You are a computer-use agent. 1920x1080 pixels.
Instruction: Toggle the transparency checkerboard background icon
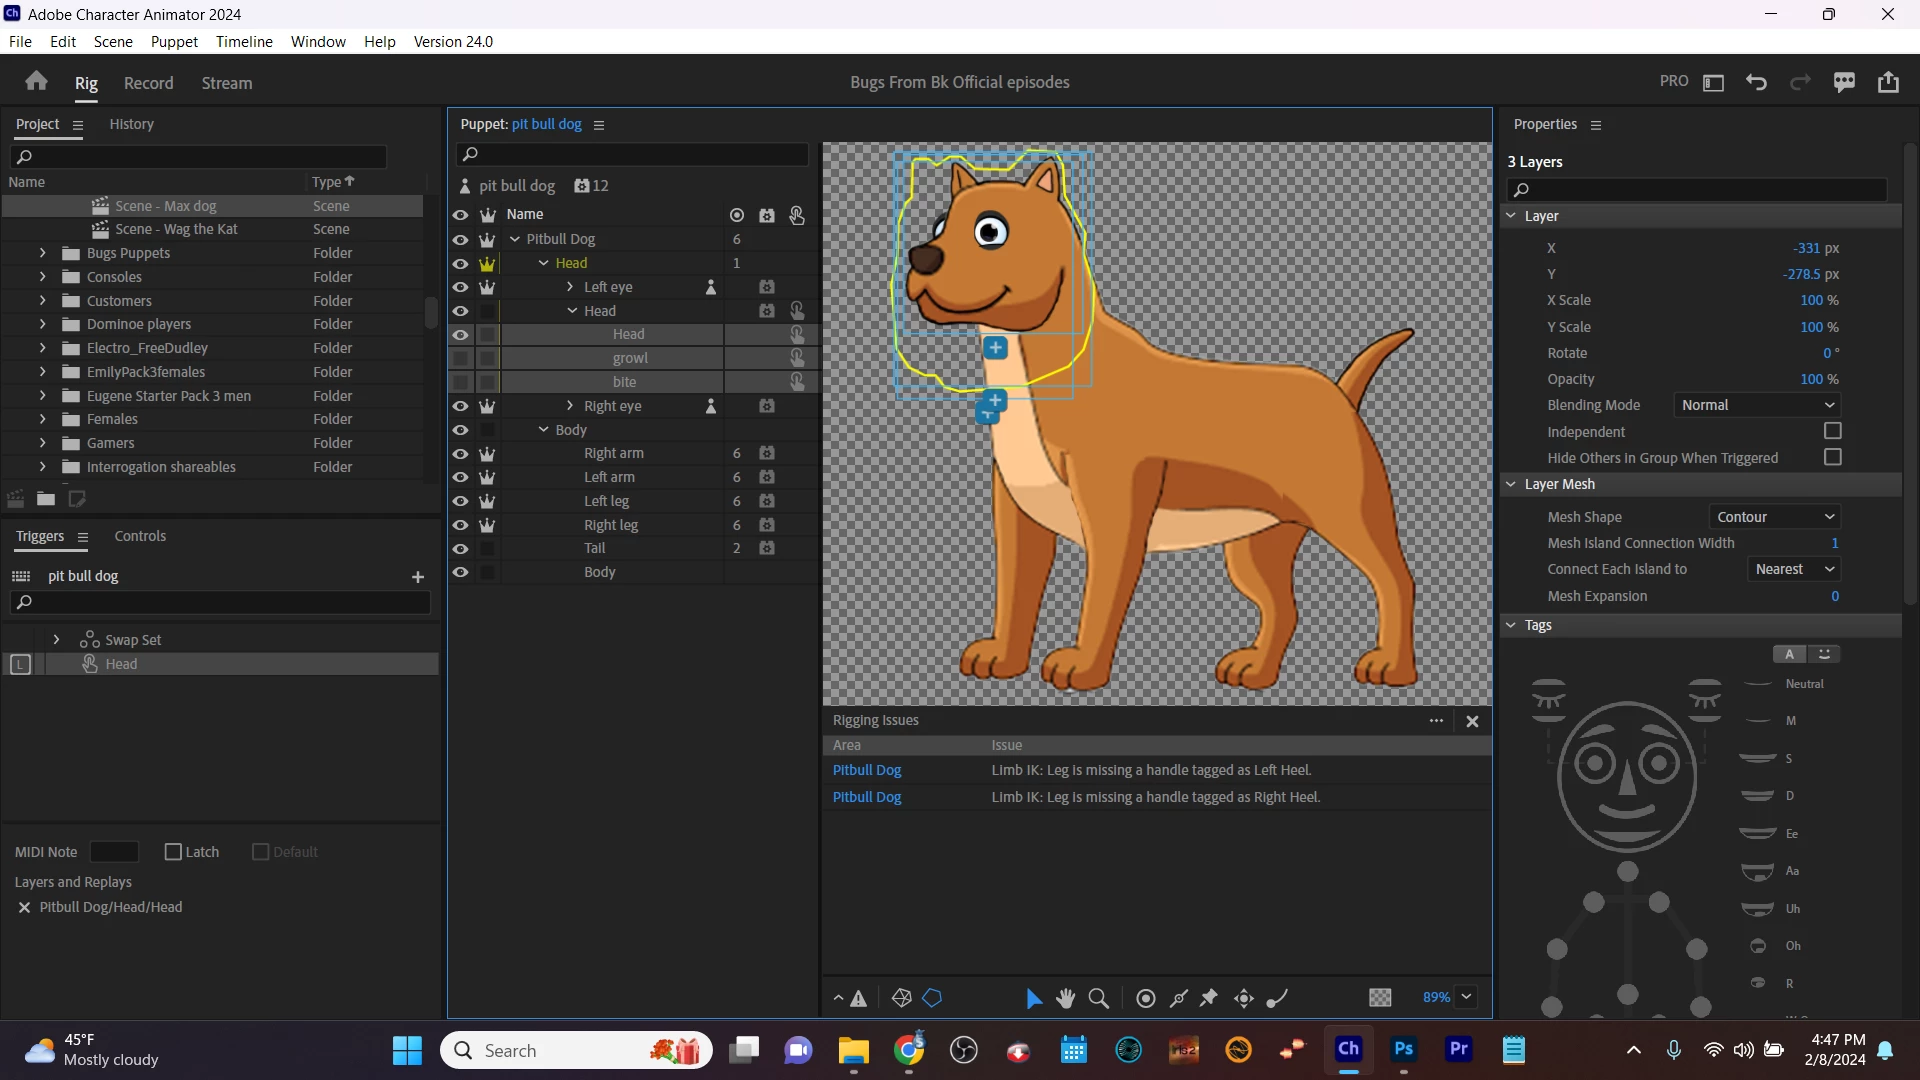[x=1380, y=998]
